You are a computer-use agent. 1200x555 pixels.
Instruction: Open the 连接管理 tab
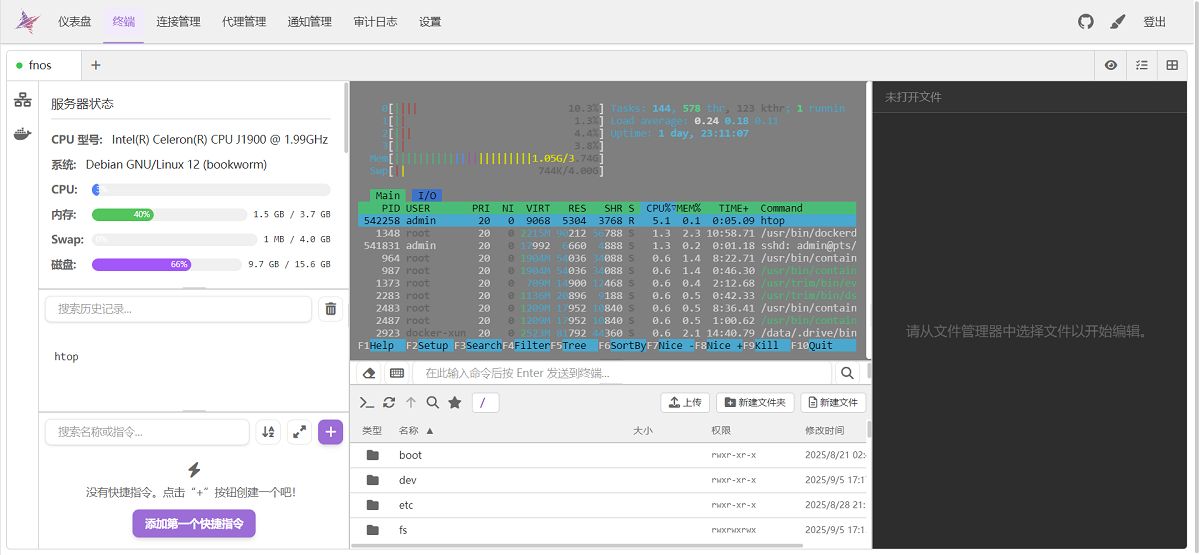pyautogui.click(x=178, y=21)
